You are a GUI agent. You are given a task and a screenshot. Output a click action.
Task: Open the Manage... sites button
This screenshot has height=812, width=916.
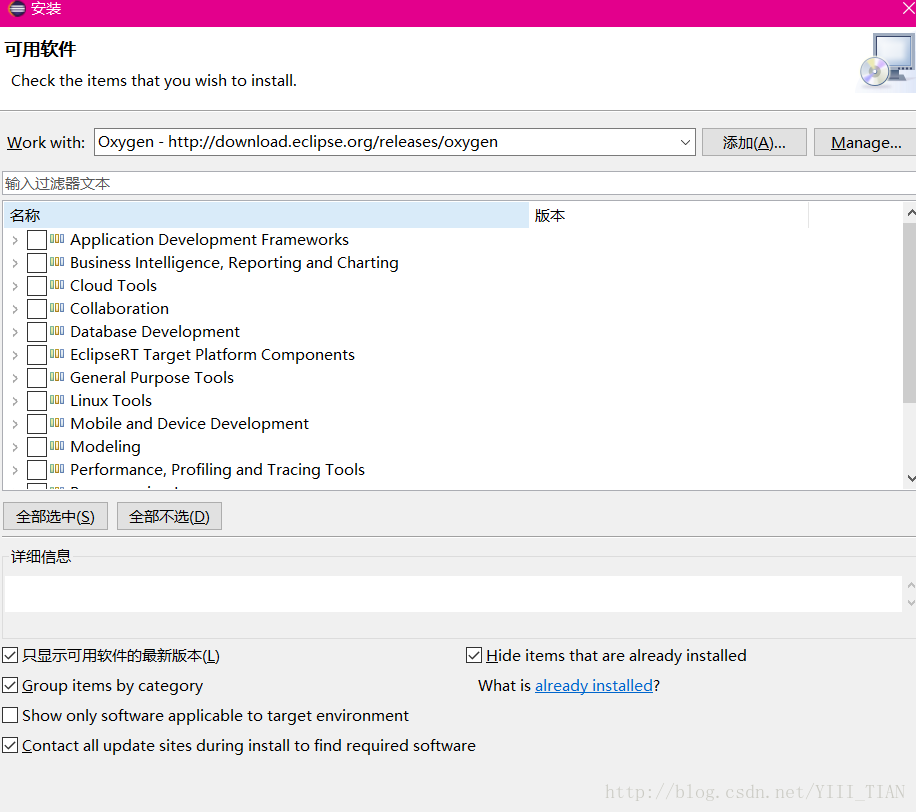coord(866,143)
